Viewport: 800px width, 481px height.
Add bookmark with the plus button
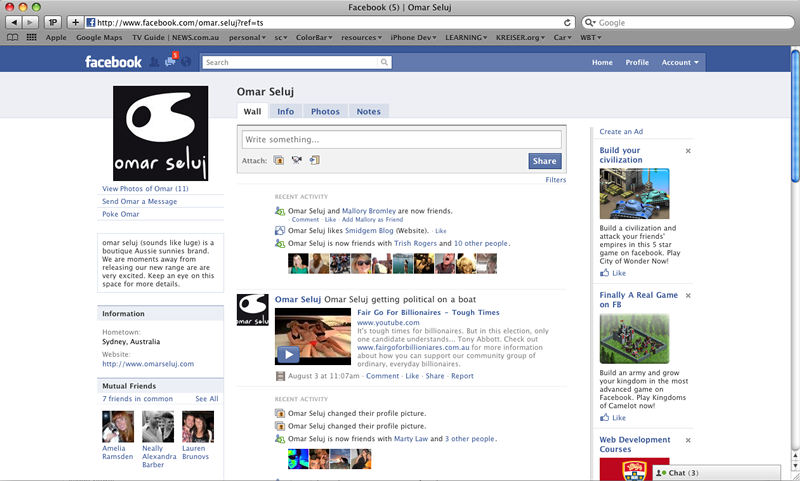(75, 22)
